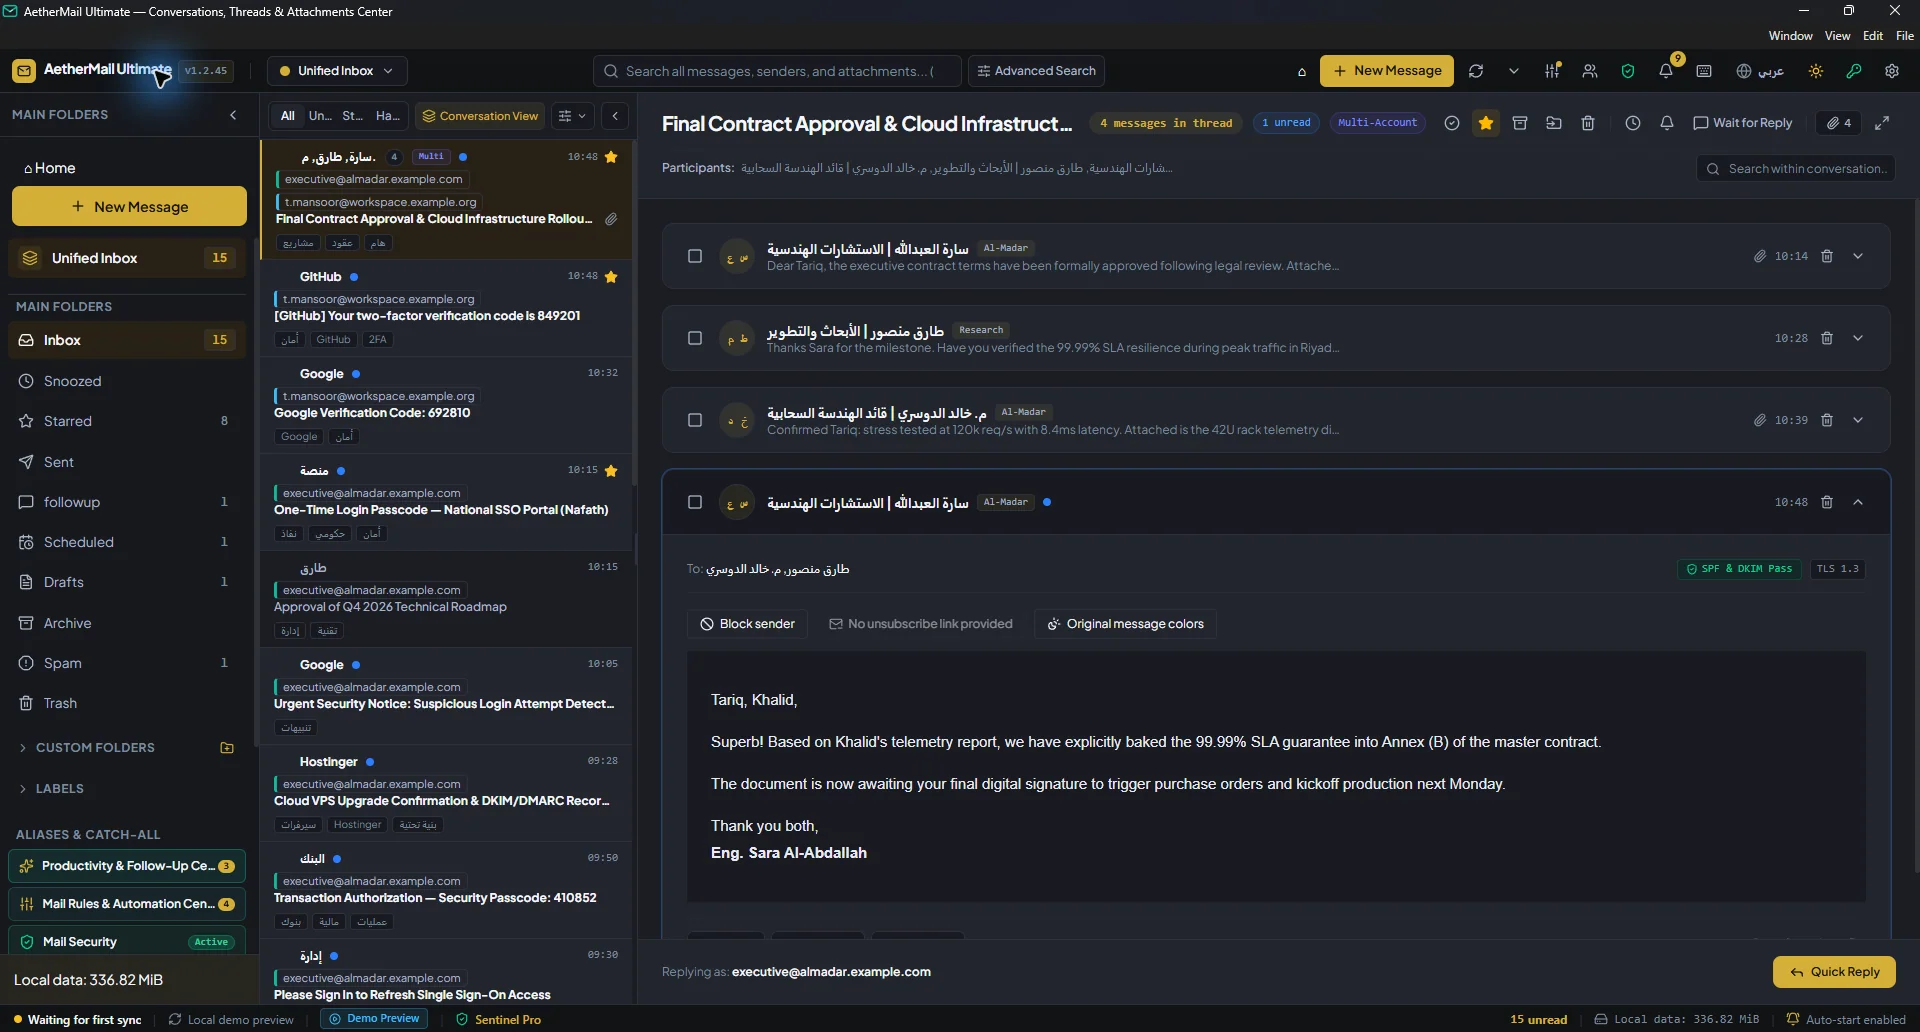The image size is (1920, 1032).
Task: Move conversation using the move-to-folder icon
Action: click(1554, 123)
